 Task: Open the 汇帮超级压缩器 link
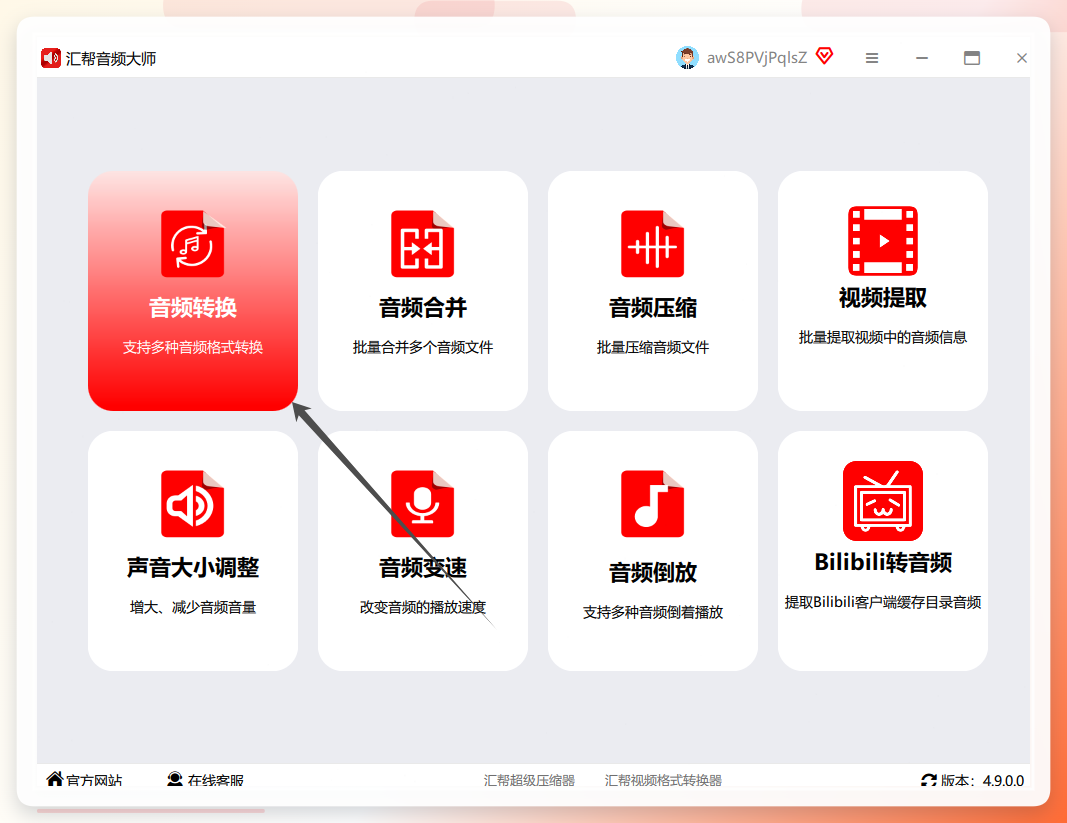tap(529, 780)
